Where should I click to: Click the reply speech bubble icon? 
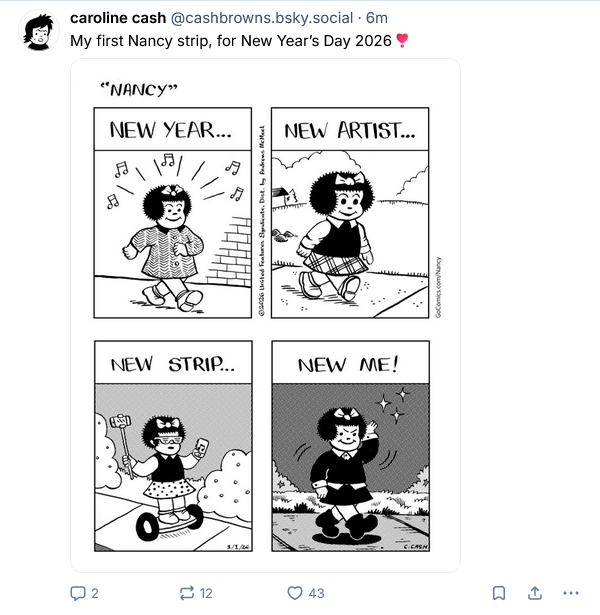78,593
